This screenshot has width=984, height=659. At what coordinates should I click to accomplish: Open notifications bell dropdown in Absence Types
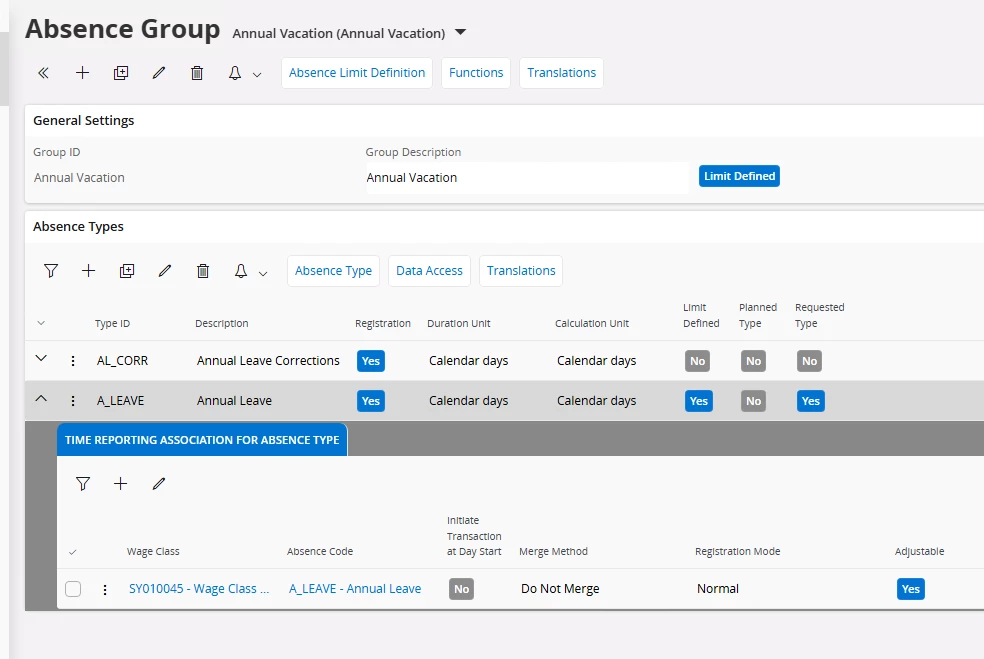247,271
